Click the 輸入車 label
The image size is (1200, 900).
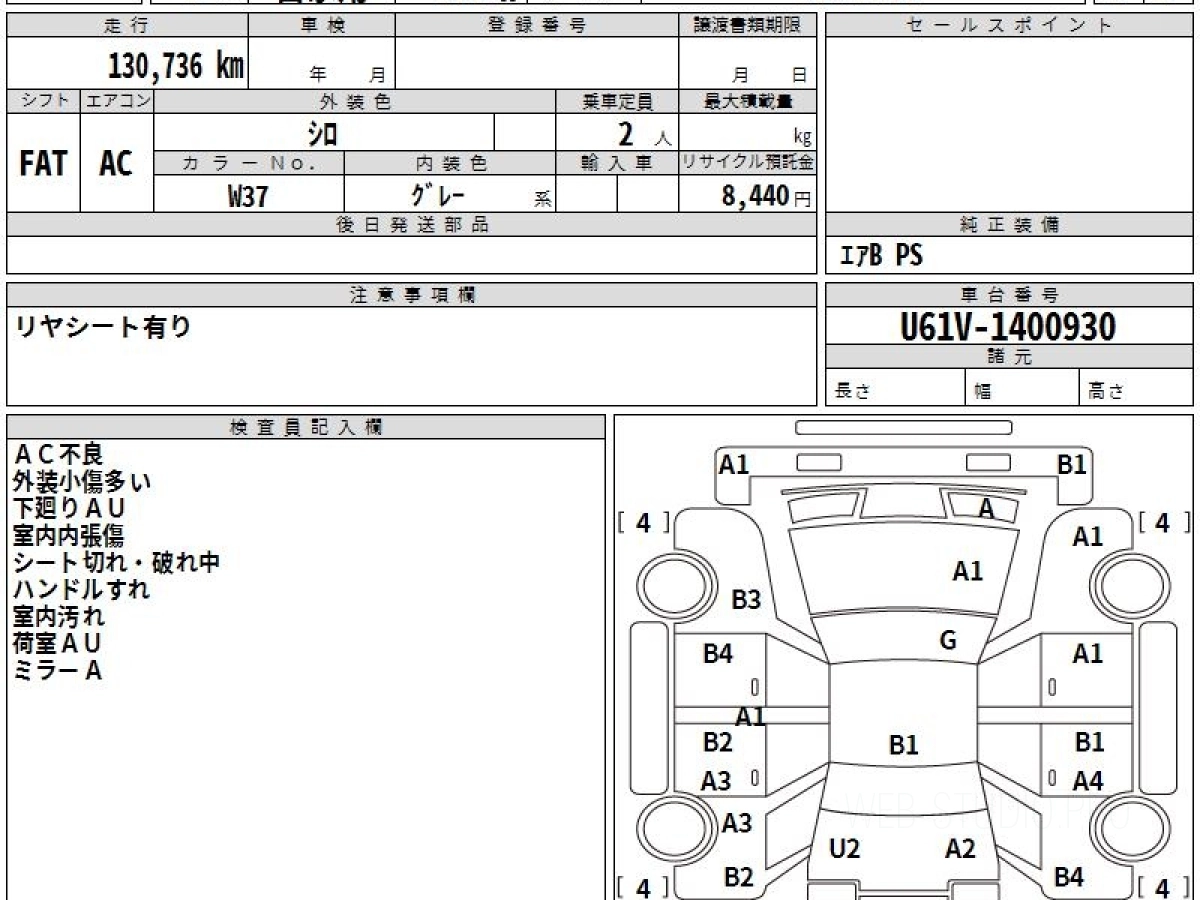(x=617, y=163)
